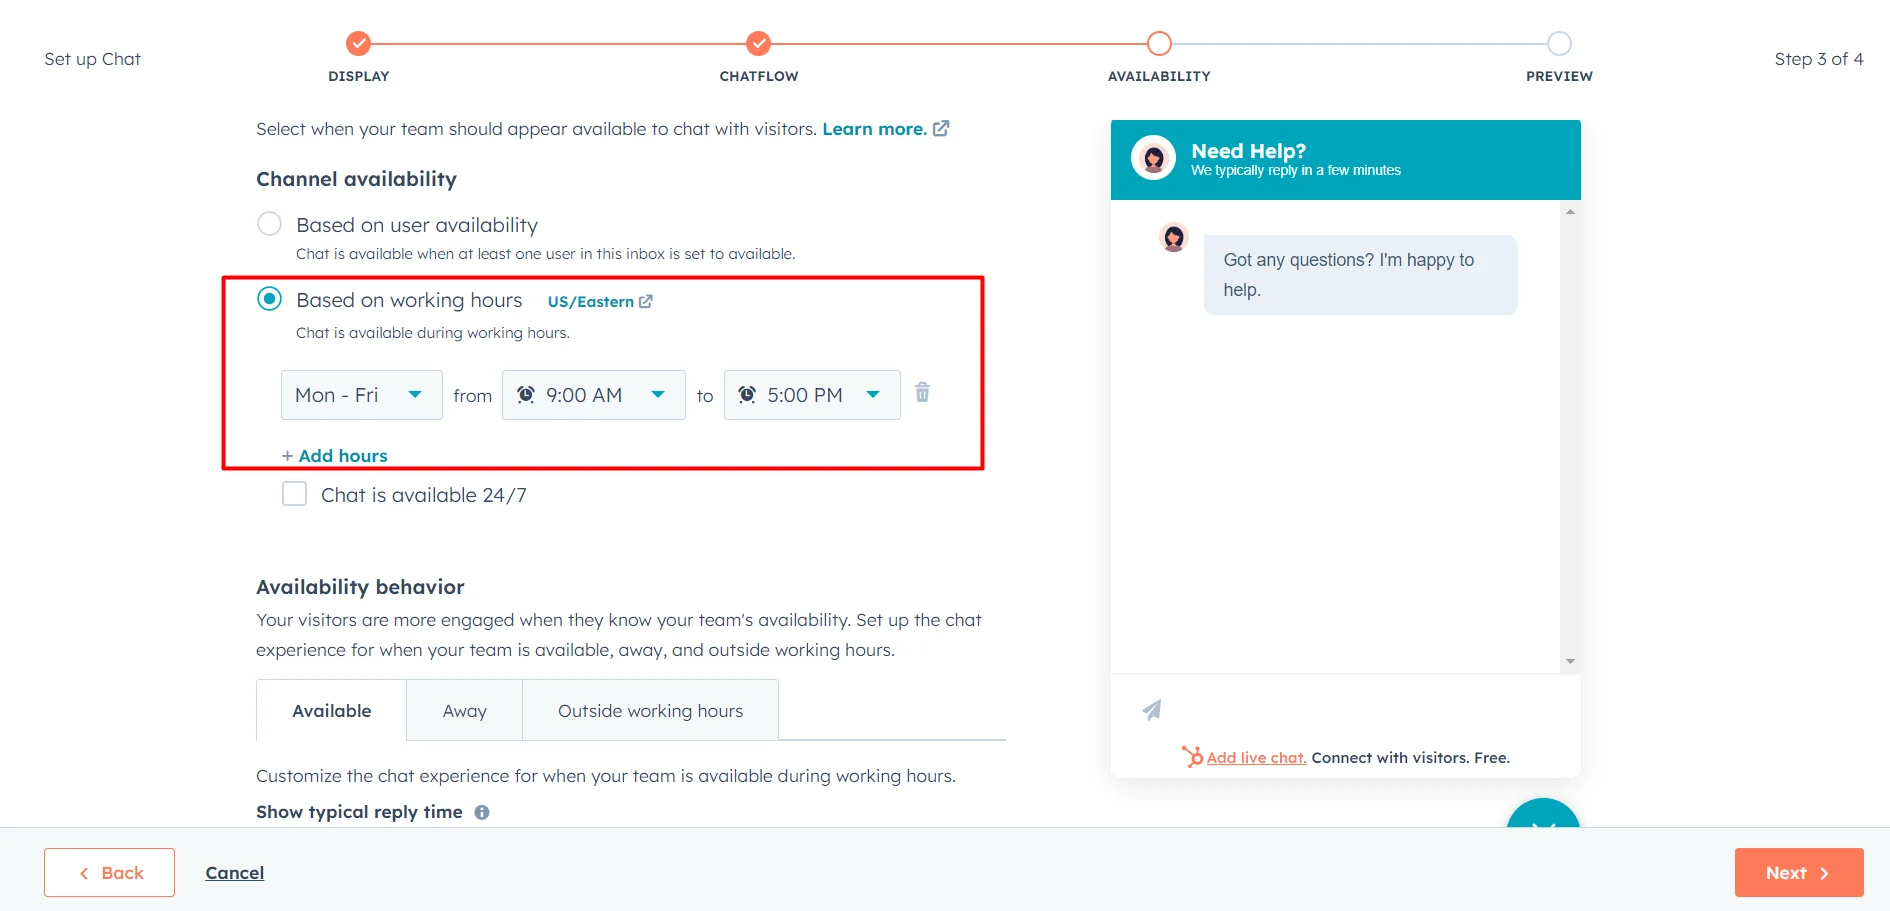
Task: Switch to the Away tab
Action: click(x=464, y=711)
